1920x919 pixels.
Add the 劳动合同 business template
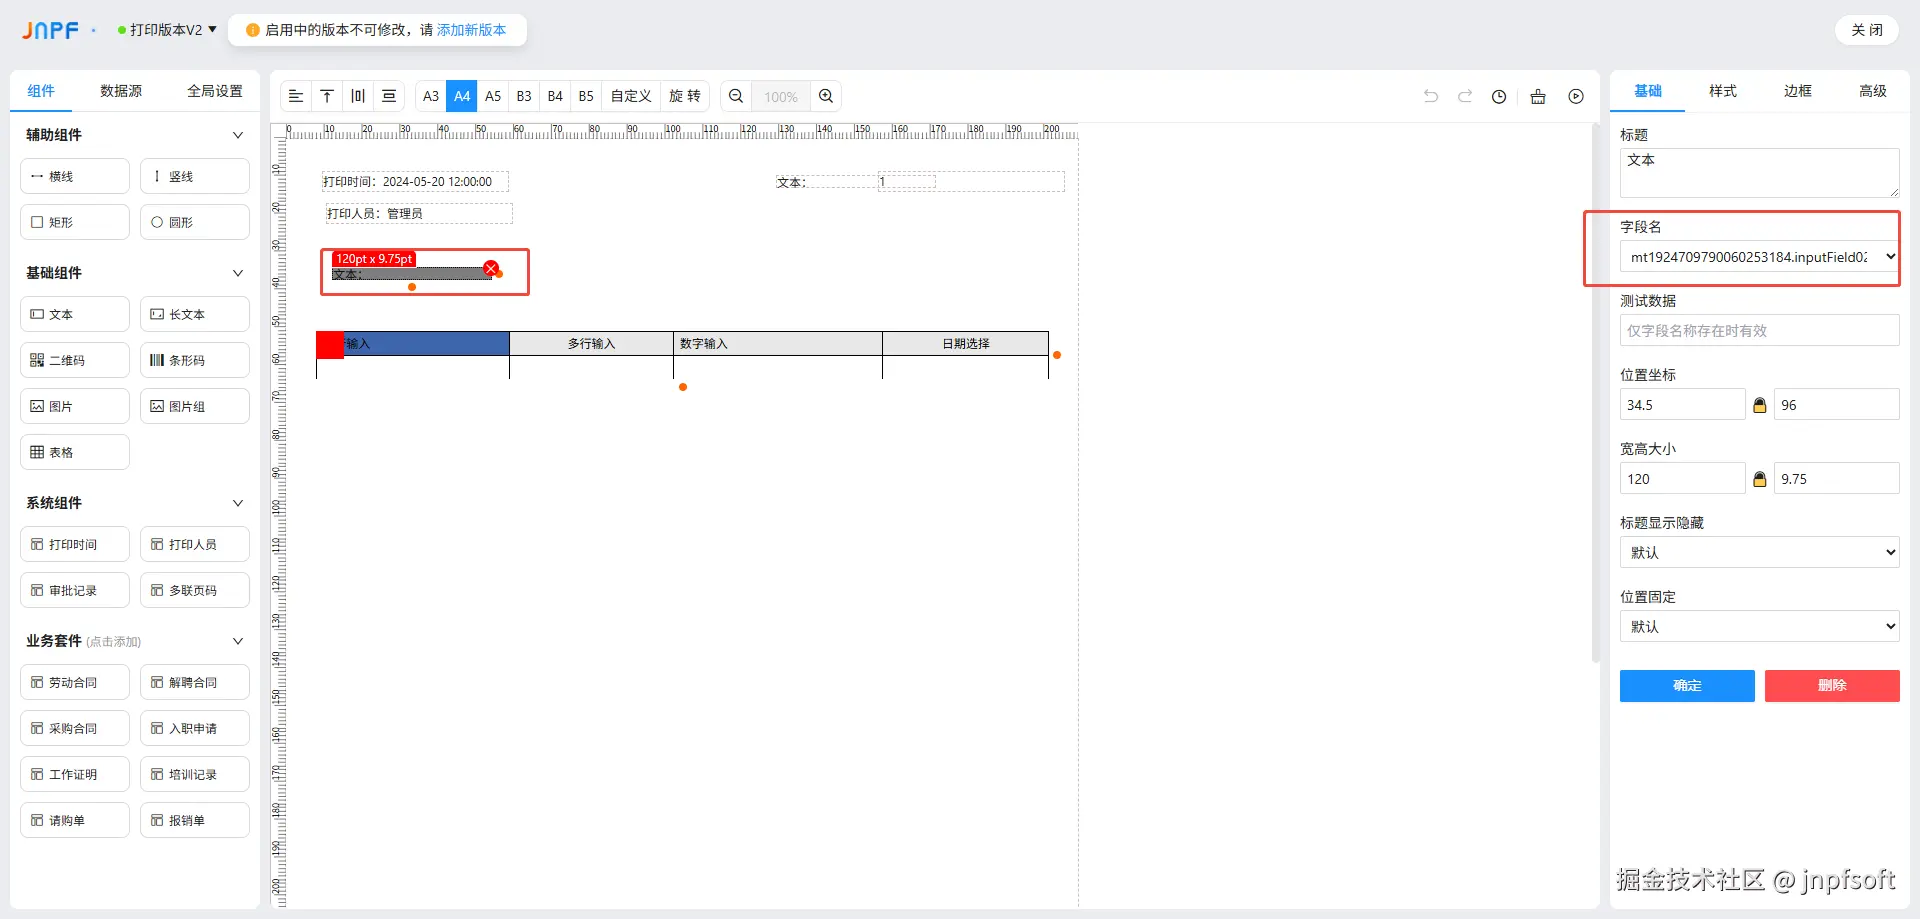pyautogui.click(x=75, y=682)
